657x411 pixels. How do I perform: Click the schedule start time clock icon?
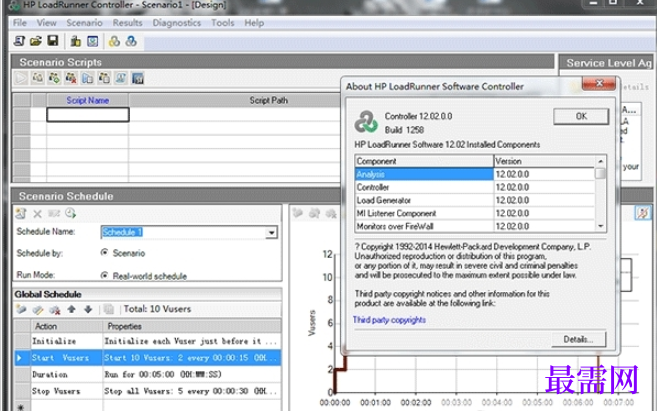[70, 214]
